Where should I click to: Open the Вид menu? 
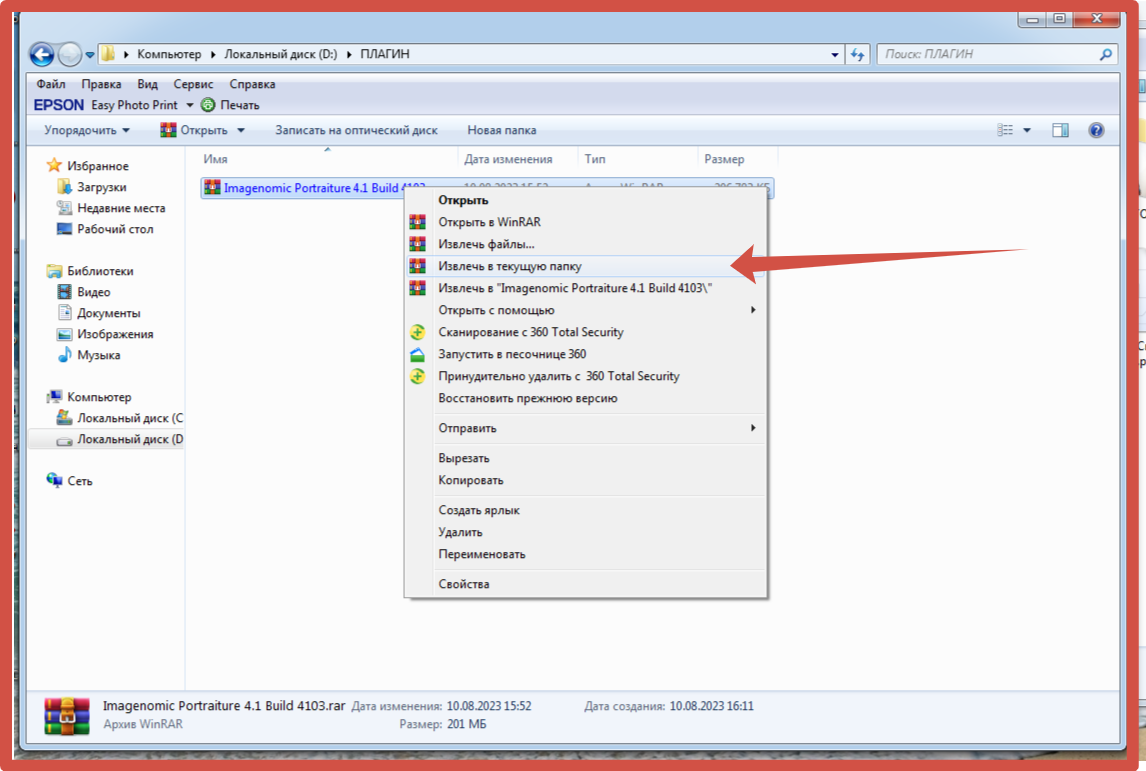pos(148,84)
